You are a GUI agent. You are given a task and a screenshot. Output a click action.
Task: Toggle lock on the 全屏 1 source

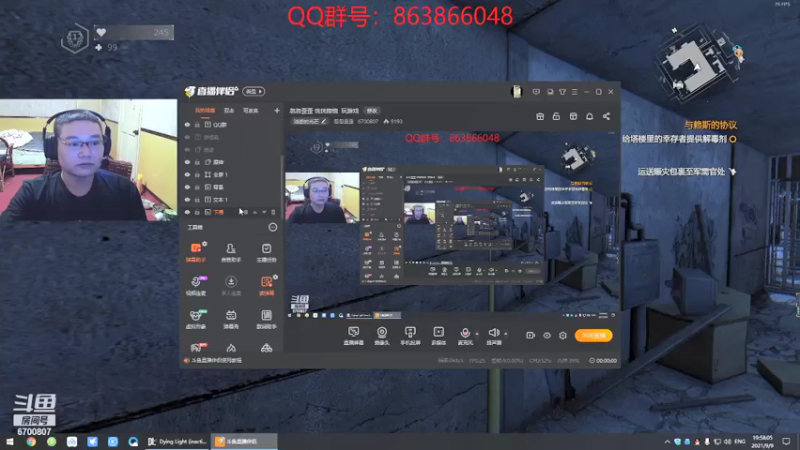(197, 174)
